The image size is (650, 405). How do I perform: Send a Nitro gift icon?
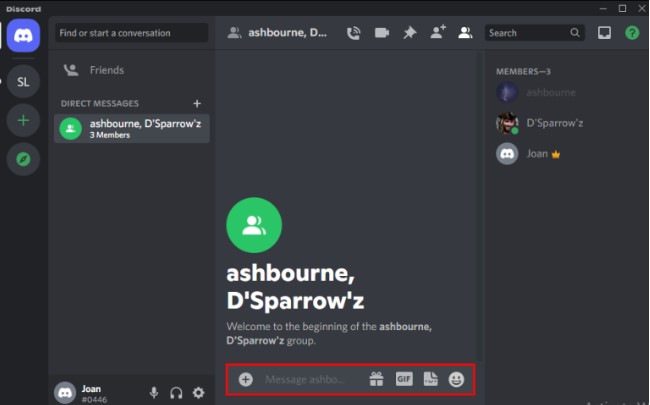[376, 379]
